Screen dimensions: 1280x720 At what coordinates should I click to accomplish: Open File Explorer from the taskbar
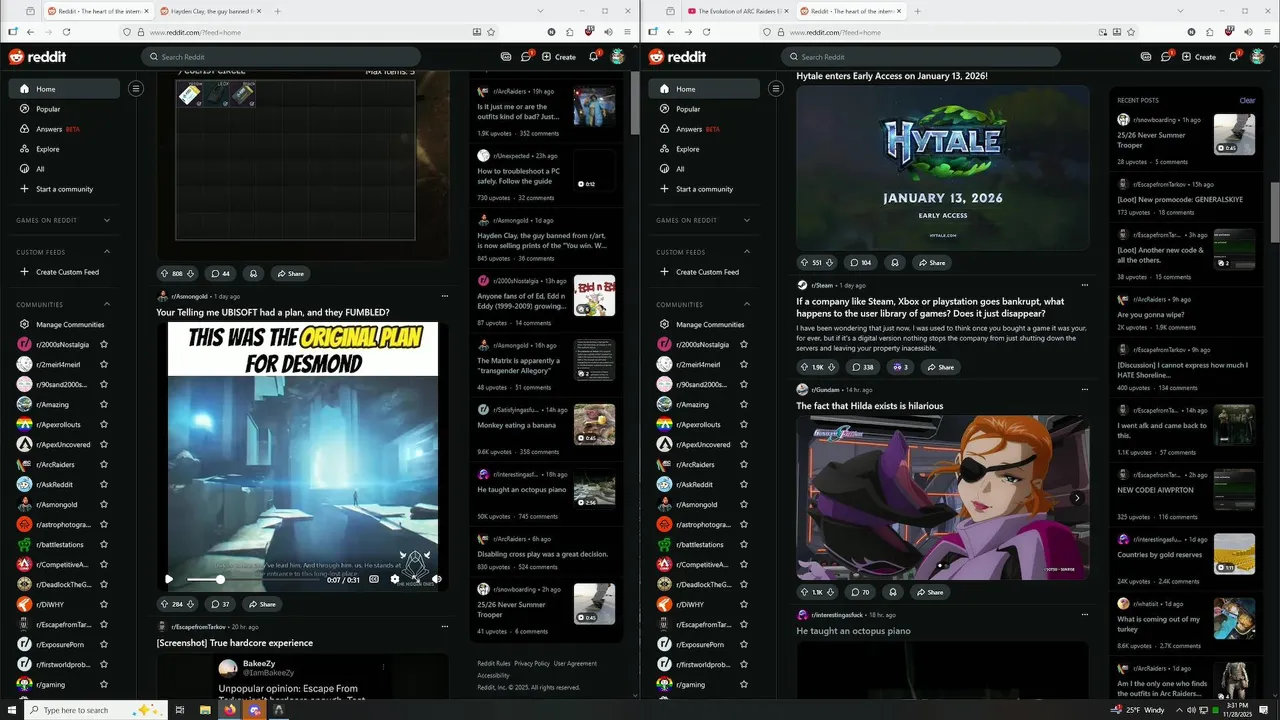pyautogui.click(x=205, y=710)
